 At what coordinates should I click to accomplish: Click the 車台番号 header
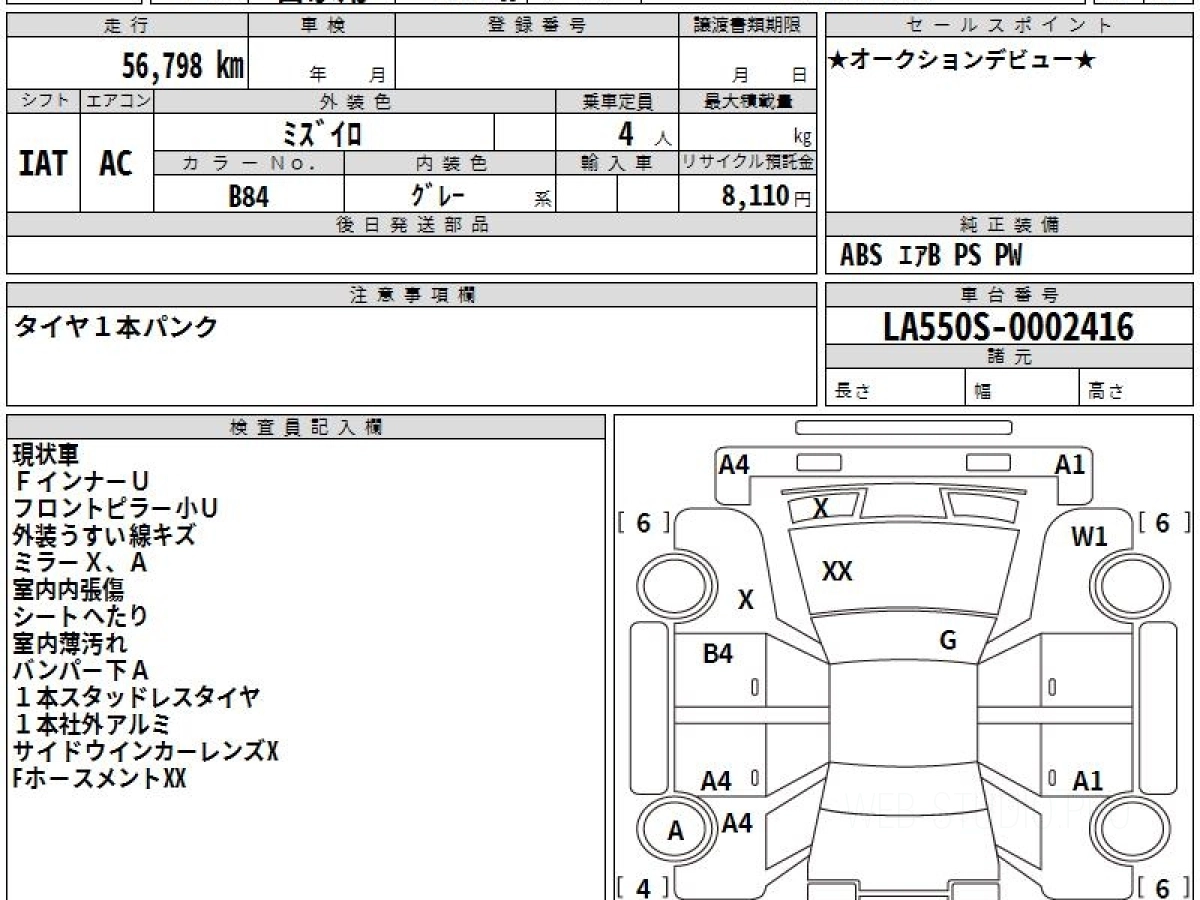(1009, 295)
